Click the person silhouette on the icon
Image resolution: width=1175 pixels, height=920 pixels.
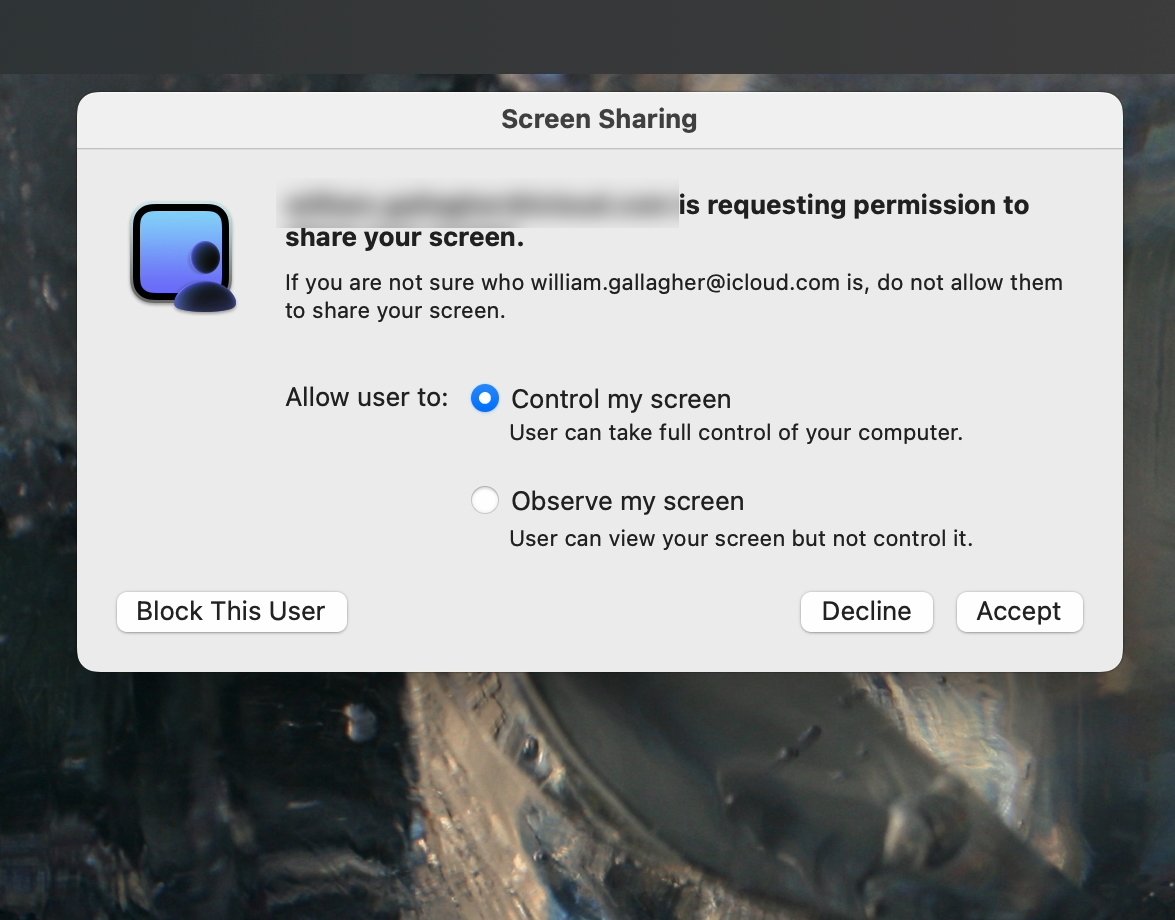coord(206,279)
